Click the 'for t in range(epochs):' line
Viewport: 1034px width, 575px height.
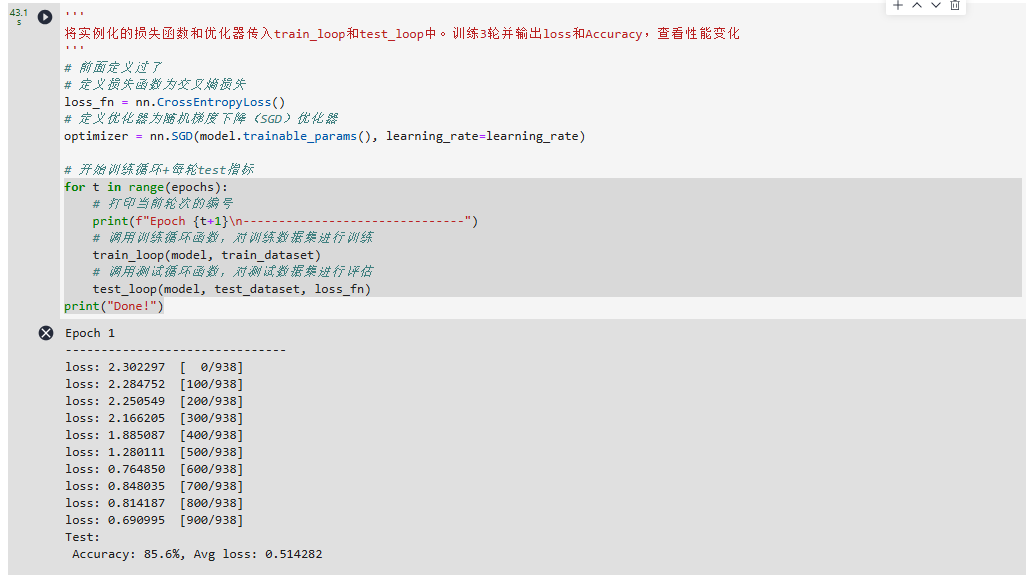pos(146,187)
